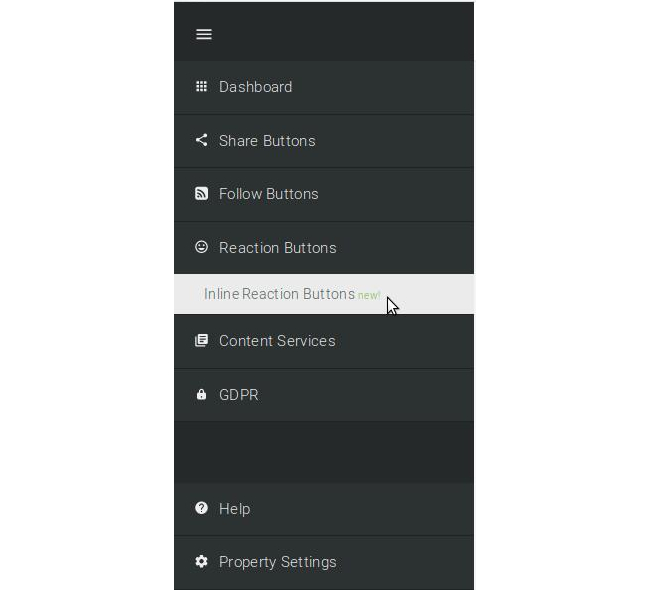The image size is (650, 590).
Task: Click the smiley face Reaction Buttons icon
Action: point(201,247)
